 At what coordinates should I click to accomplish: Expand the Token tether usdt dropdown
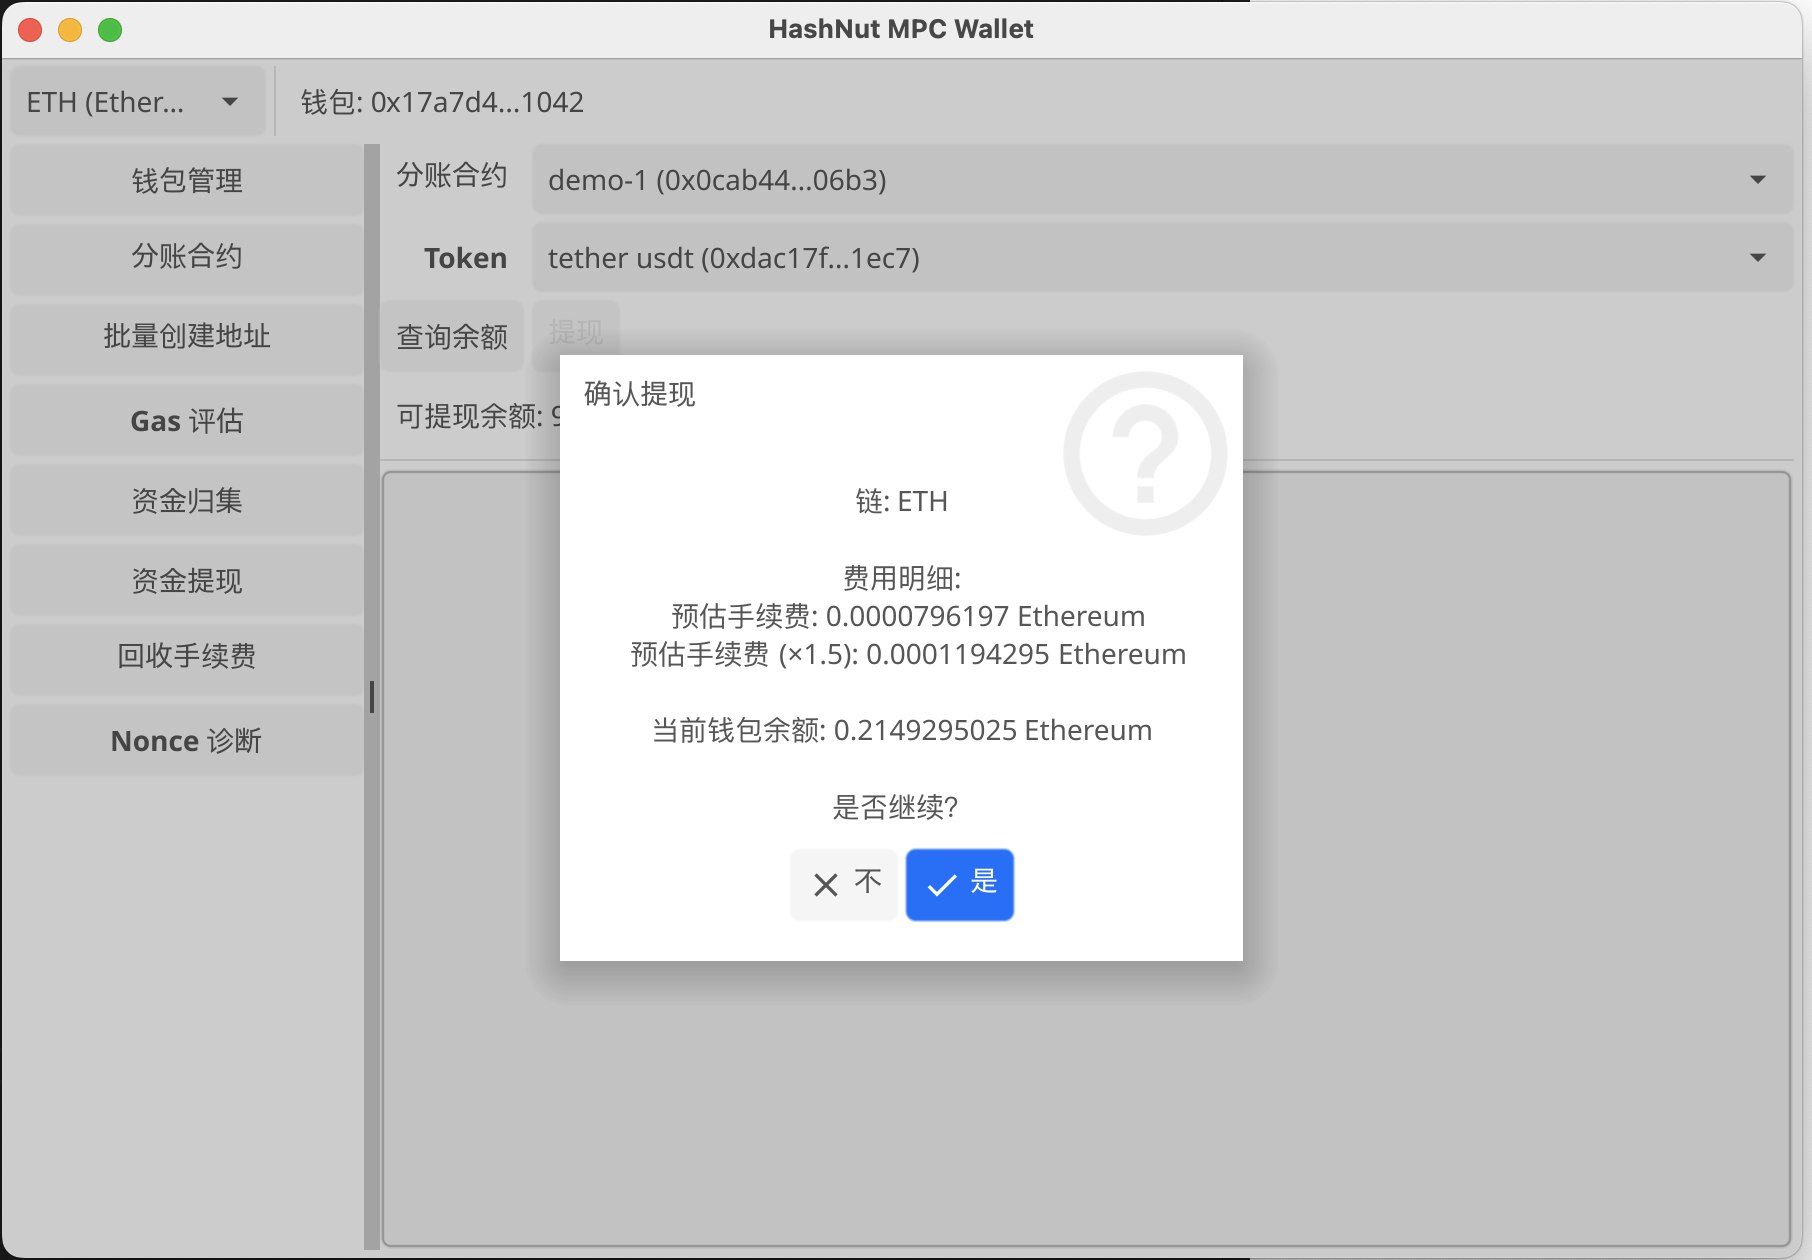point(1162,258)
